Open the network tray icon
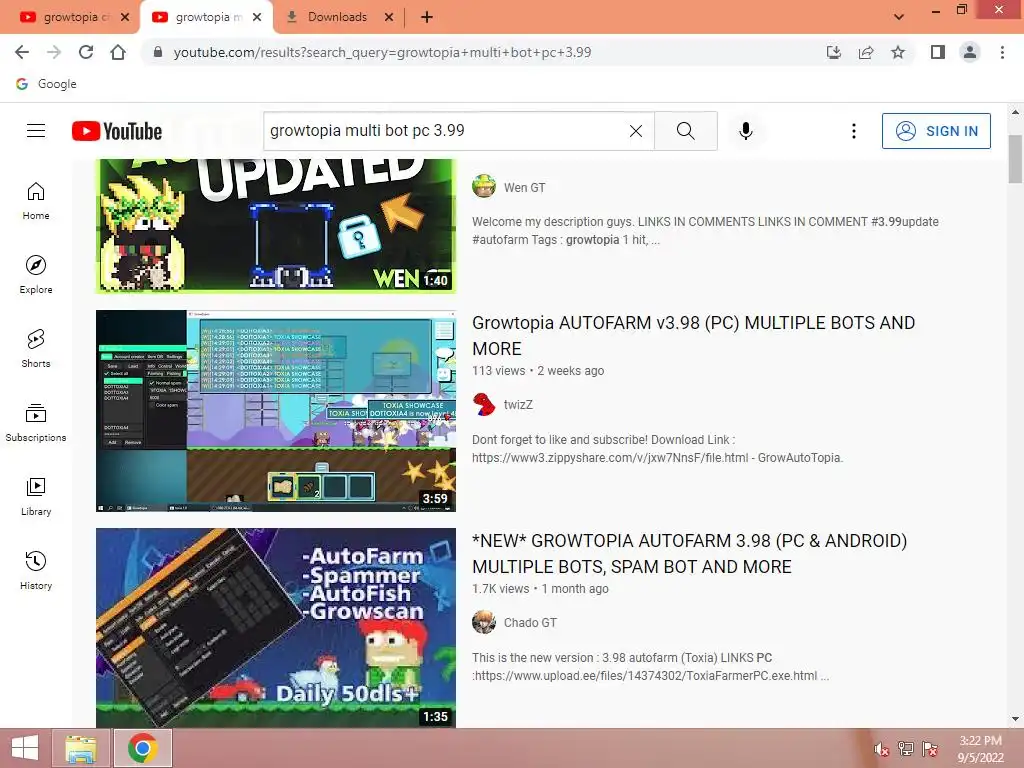The image size is (1024, 768). (x=905, y=749)
